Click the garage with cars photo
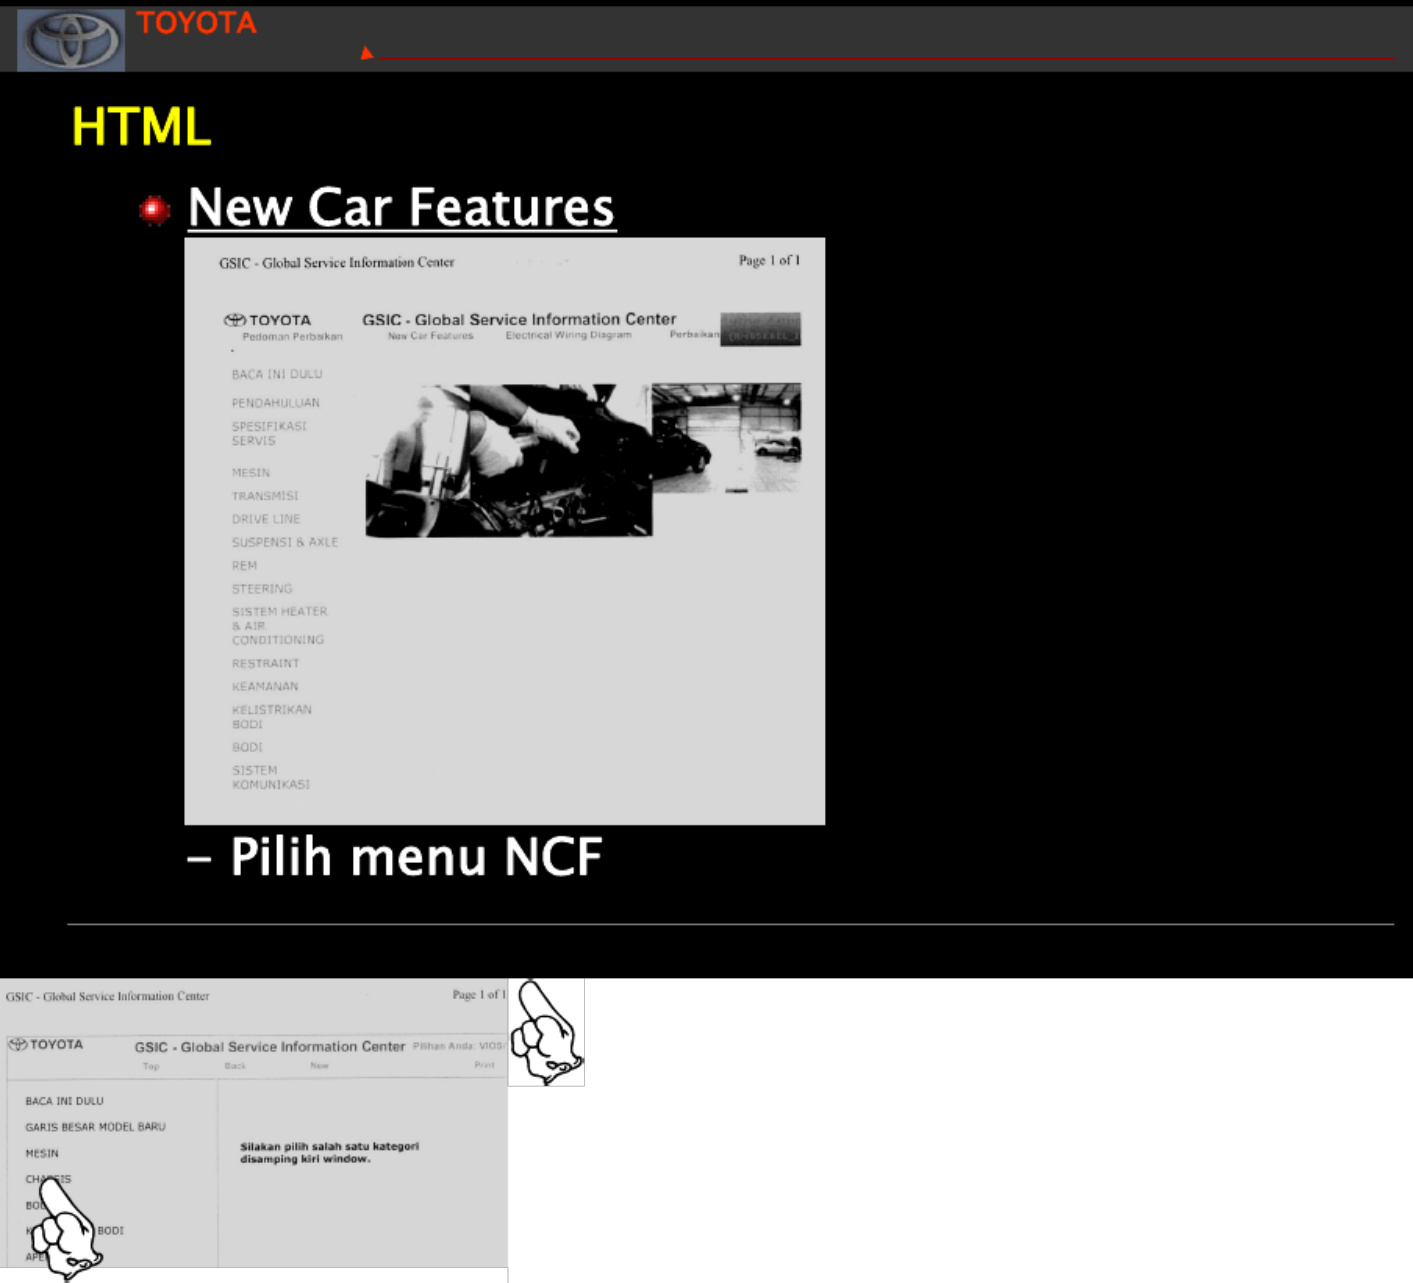This screenshot has height=1283, width=1413. (726, 438)
